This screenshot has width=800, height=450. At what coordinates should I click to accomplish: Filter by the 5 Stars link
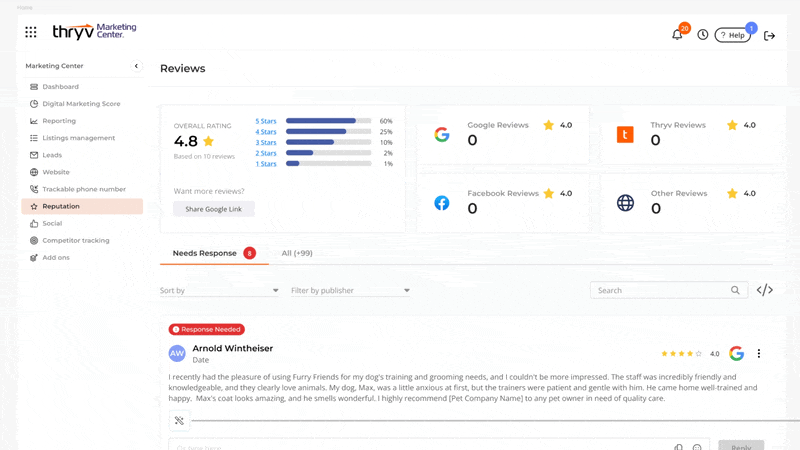pos(266,121)
